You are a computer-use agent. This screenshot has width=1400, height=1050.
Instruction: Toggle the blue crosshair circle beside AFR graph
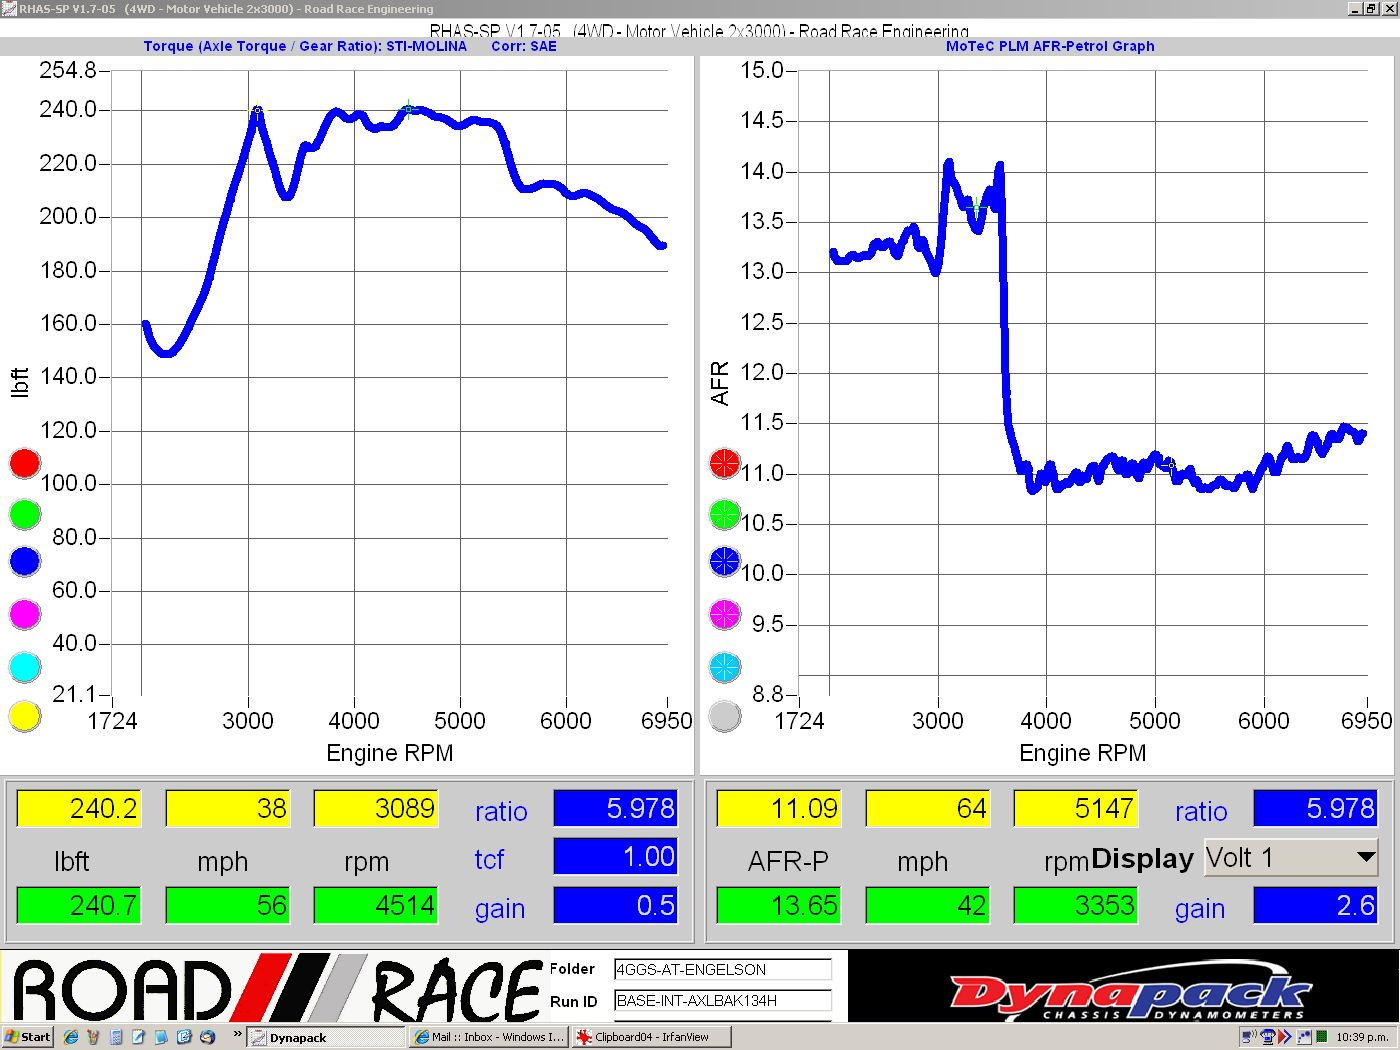click(x=725, y=561)
